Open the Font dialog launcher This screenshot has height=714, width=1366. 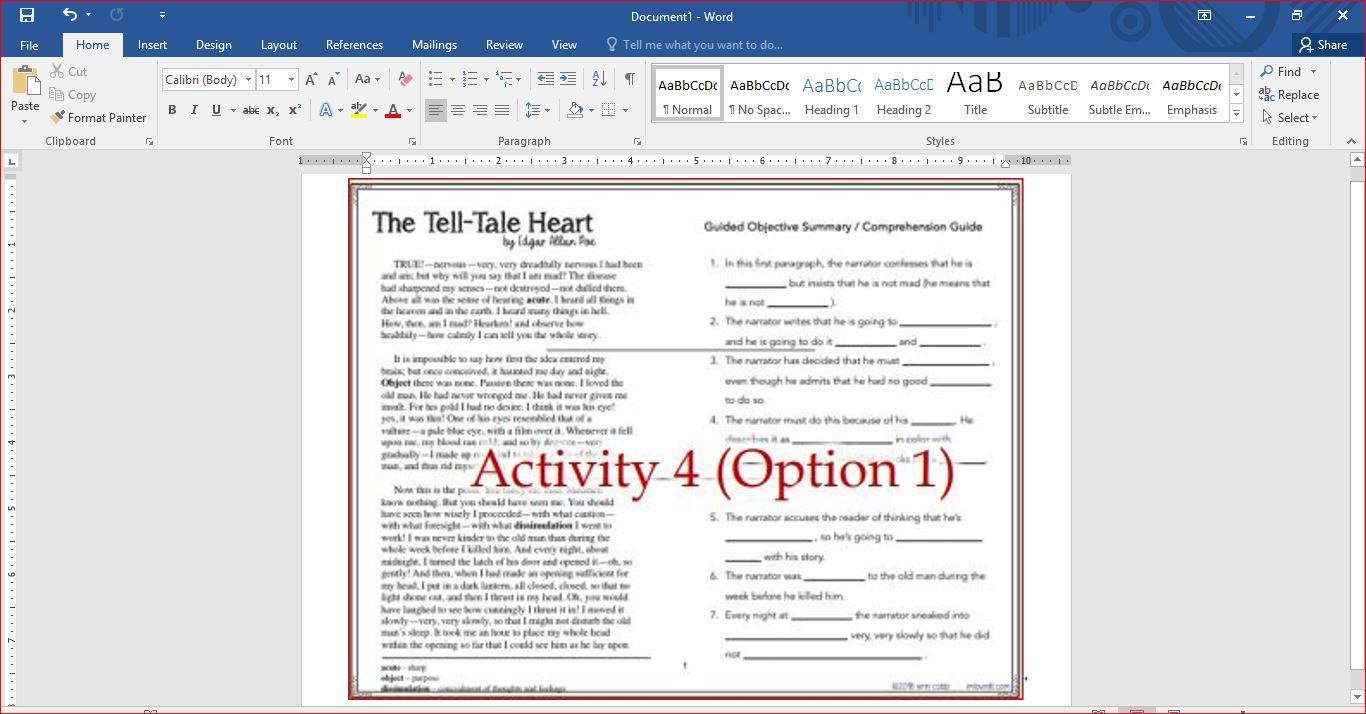[412, 142]
